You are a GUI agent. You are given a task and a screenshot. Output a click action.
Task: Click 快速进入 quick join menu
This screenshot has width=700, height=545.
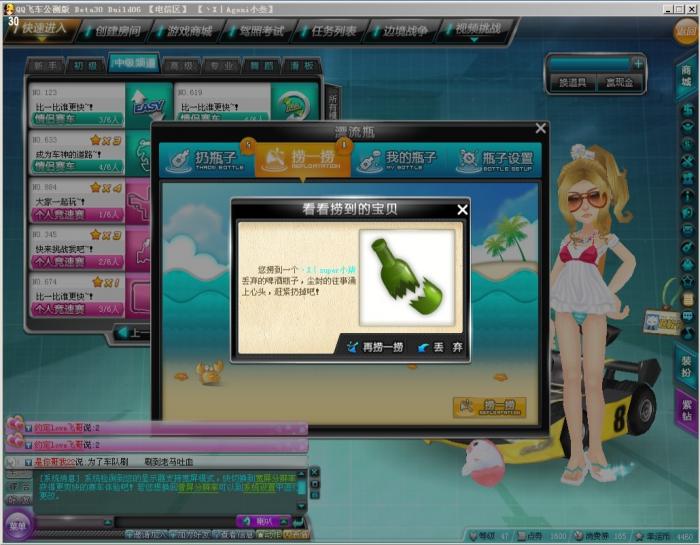tap(41, 29)
